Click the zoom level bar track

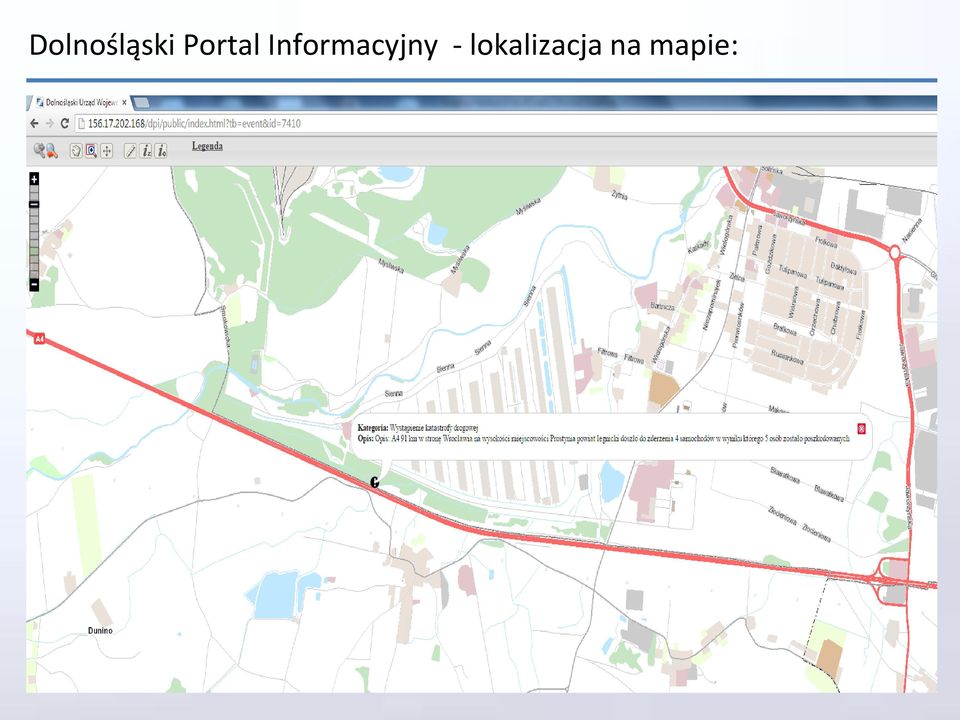[34, 231]
